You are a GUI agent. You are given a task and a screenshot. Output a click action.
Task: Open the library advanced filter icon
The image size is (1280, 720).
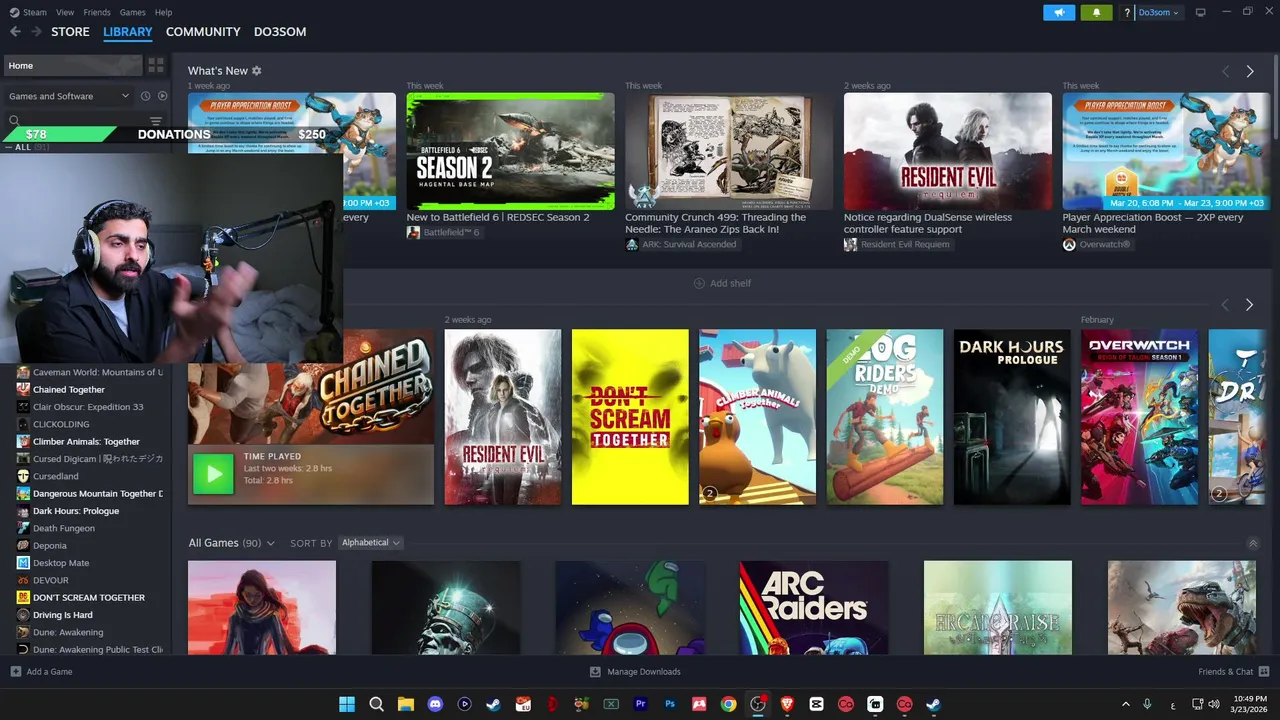coord(155,121)
